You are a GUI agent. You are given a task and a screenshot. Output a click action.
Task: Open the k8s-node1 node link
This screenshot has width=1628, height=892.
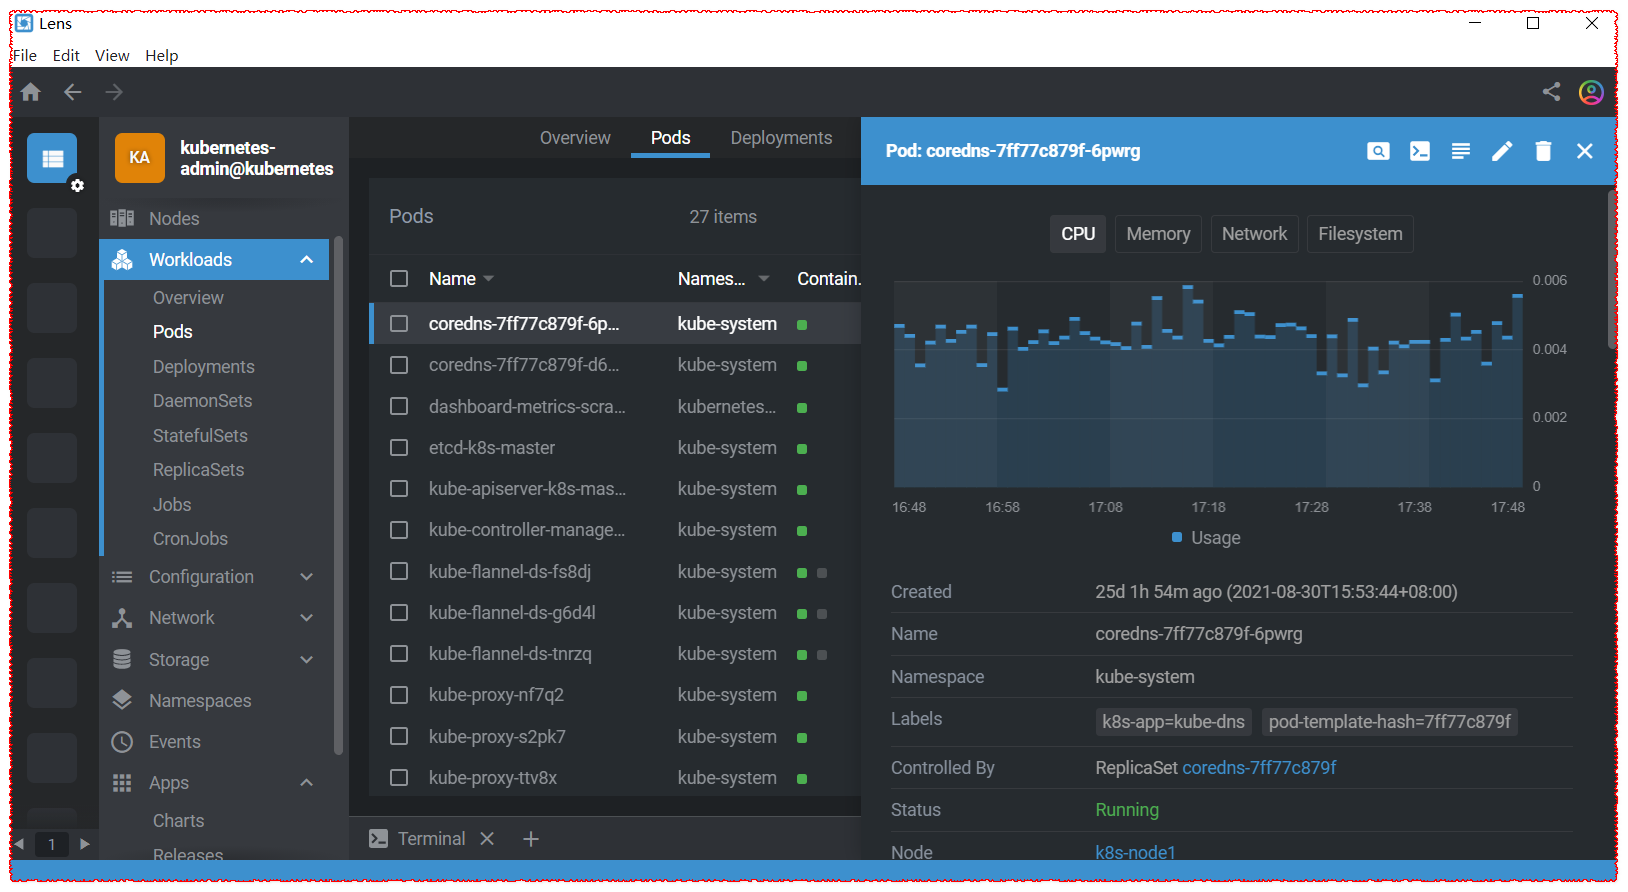pos(1135,853)
